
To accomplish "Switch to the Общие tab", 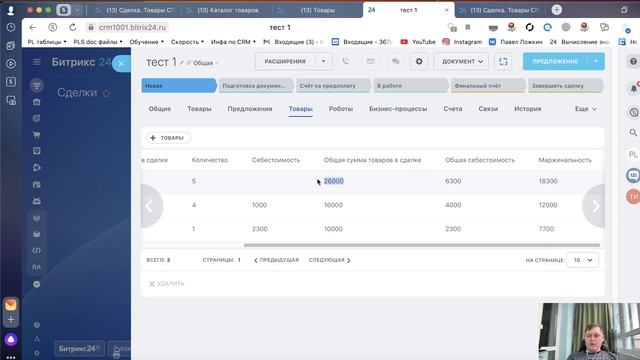I will point(160,109).
